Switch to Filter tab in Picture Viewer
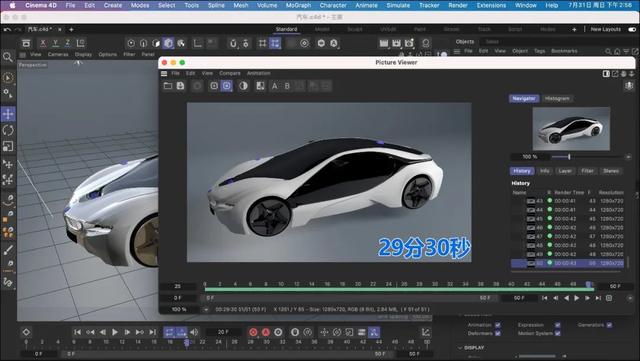Screen dimensions: 640x361 point(587,171)
